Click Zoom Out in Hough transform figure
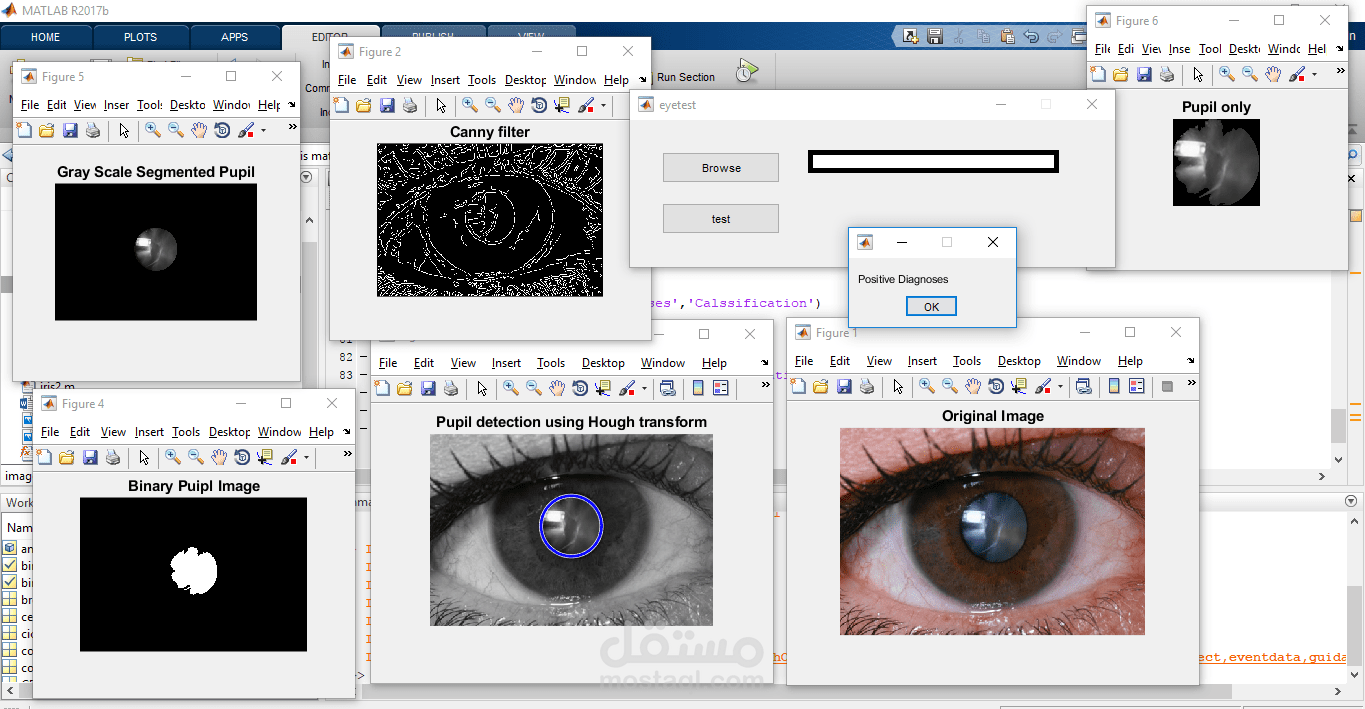This screenshot has height=709, width=1365. 534,388
